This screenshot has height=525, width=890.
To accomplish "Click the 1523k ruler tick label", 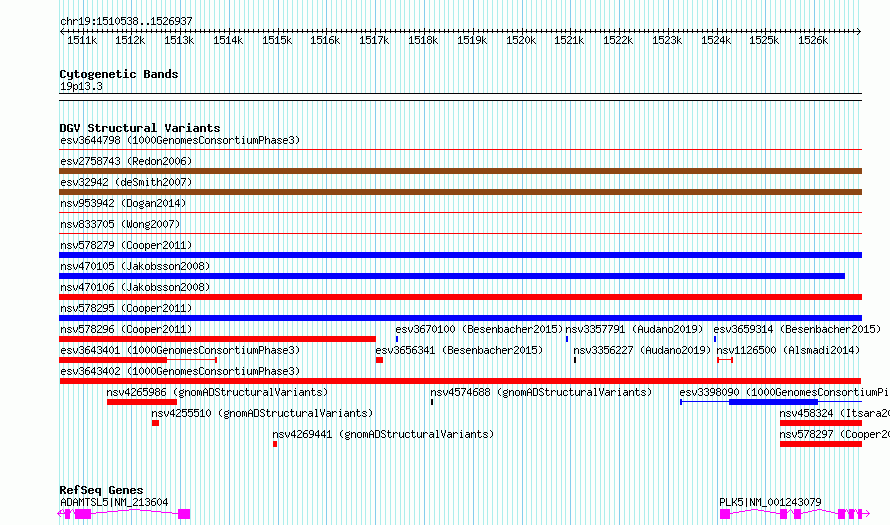I will [x=666, y=40].
